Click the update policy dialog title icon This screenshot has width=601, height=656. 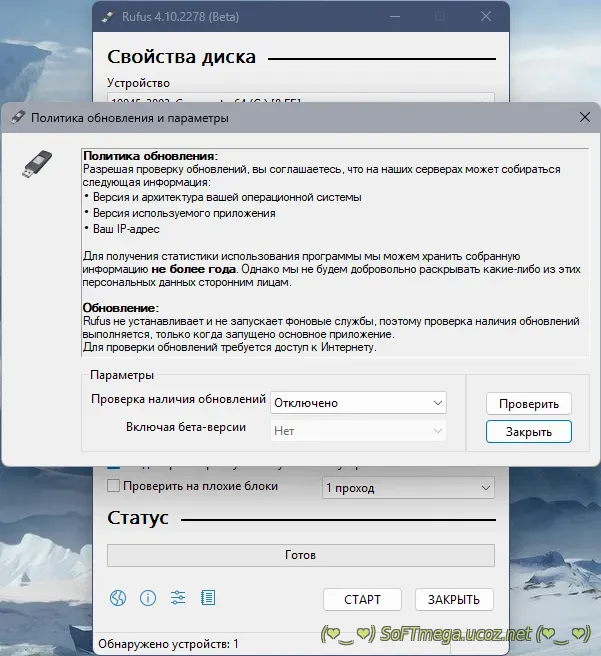pos(17,118)
